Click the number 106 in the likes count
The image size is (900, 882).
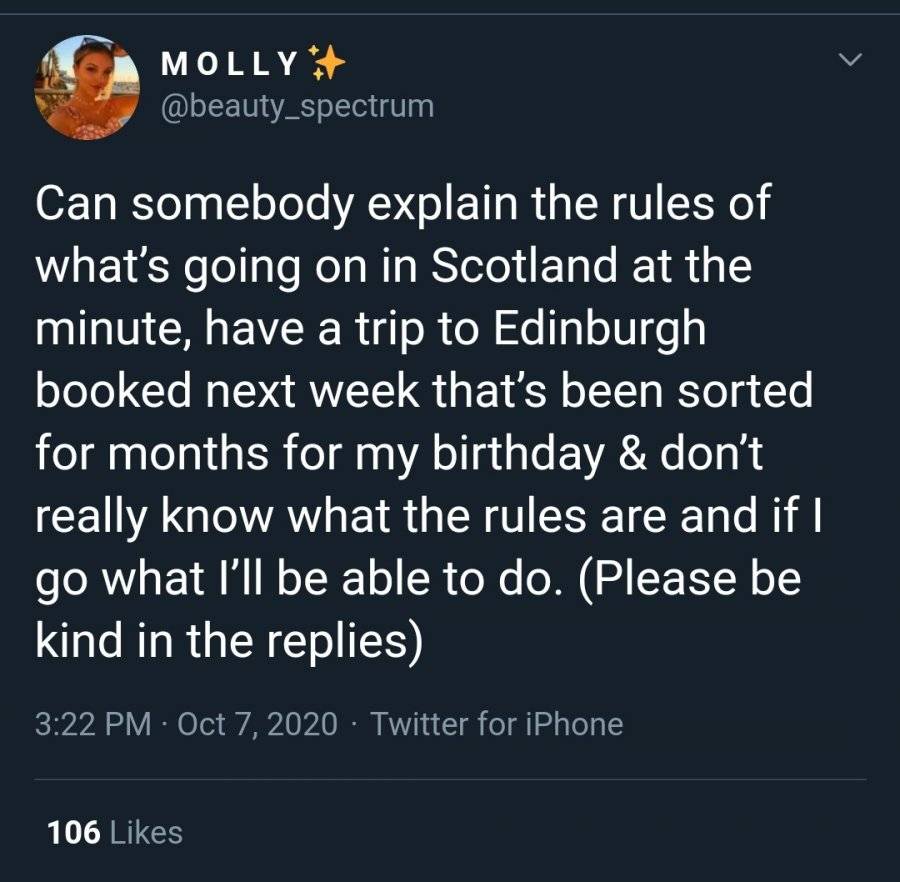click(73, 833)
